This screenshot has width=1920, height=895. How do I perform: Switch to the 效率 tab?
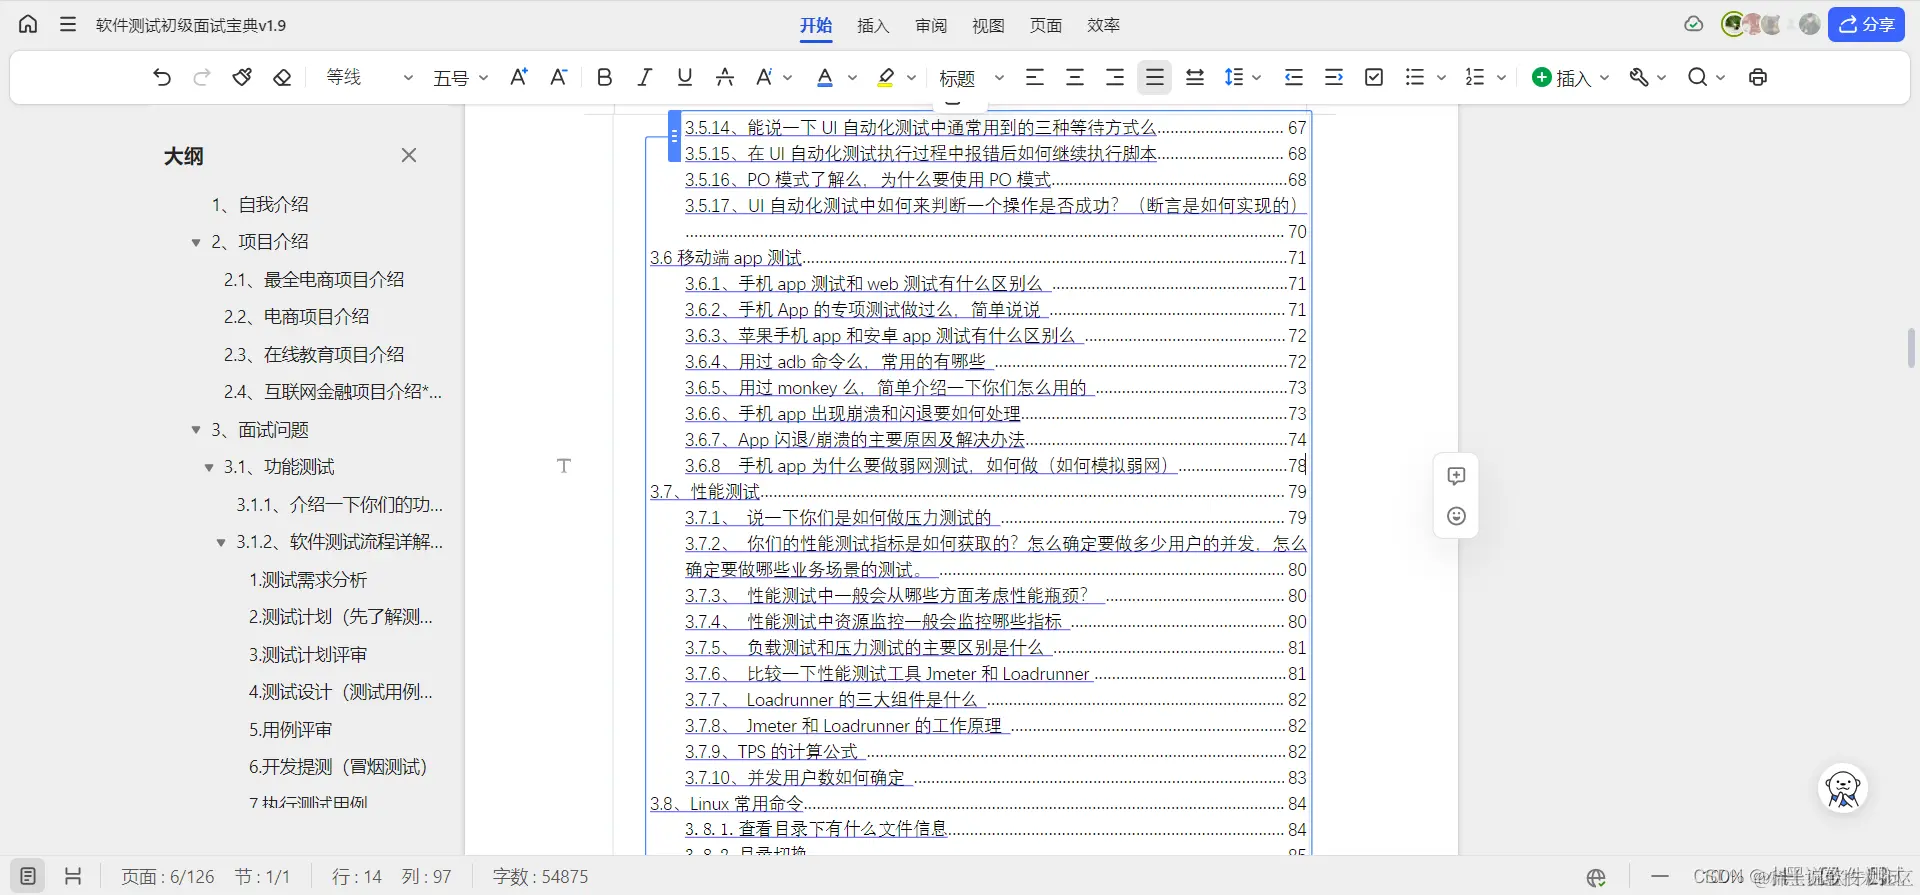tap(1103, 25)
